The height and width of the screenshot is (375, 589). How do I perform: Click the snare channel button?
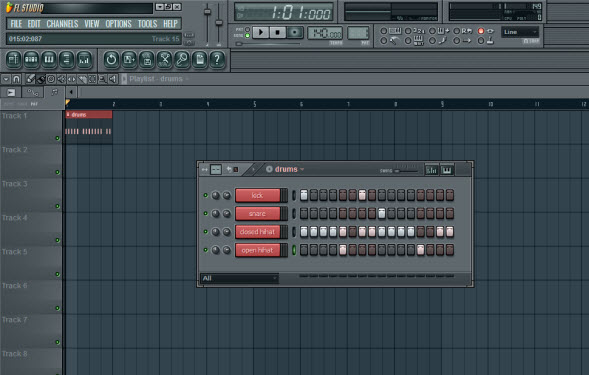(x=258, y=213)
